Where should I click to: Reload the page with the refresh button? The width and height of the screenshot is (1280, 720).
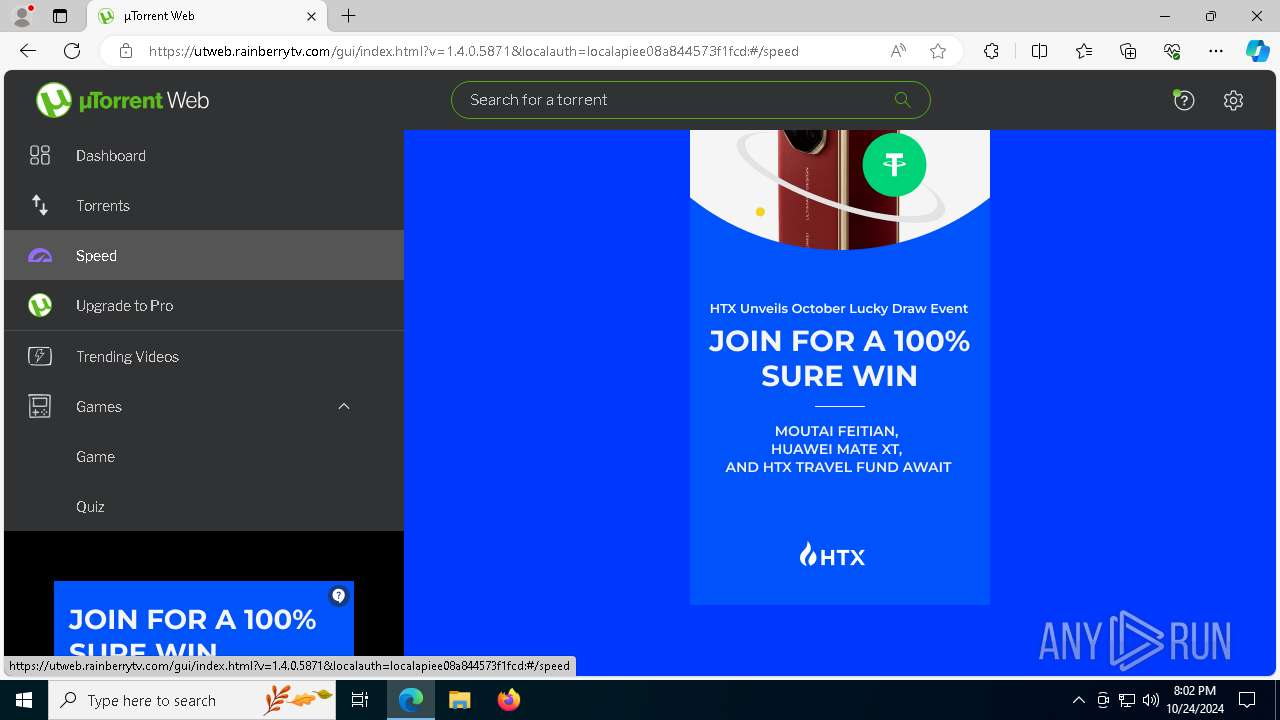(x=72, y=51)
